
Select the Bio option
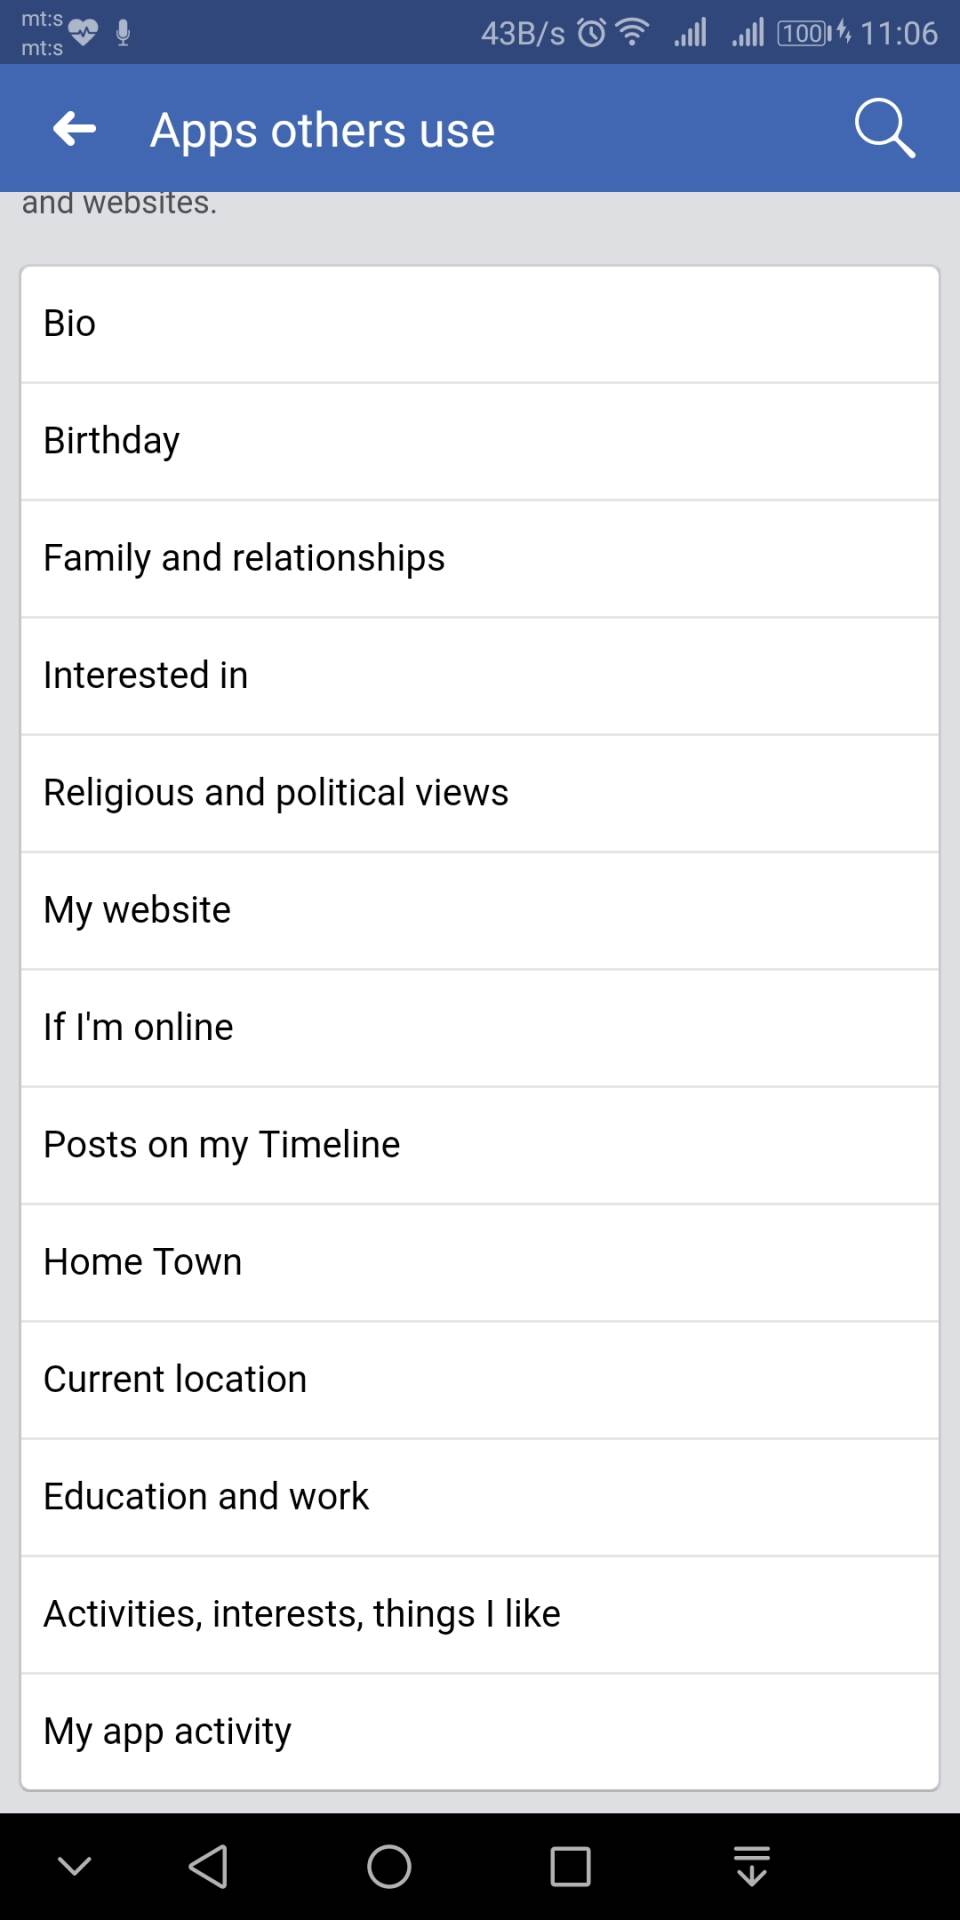pyautogui.click(x=480, y=324)
